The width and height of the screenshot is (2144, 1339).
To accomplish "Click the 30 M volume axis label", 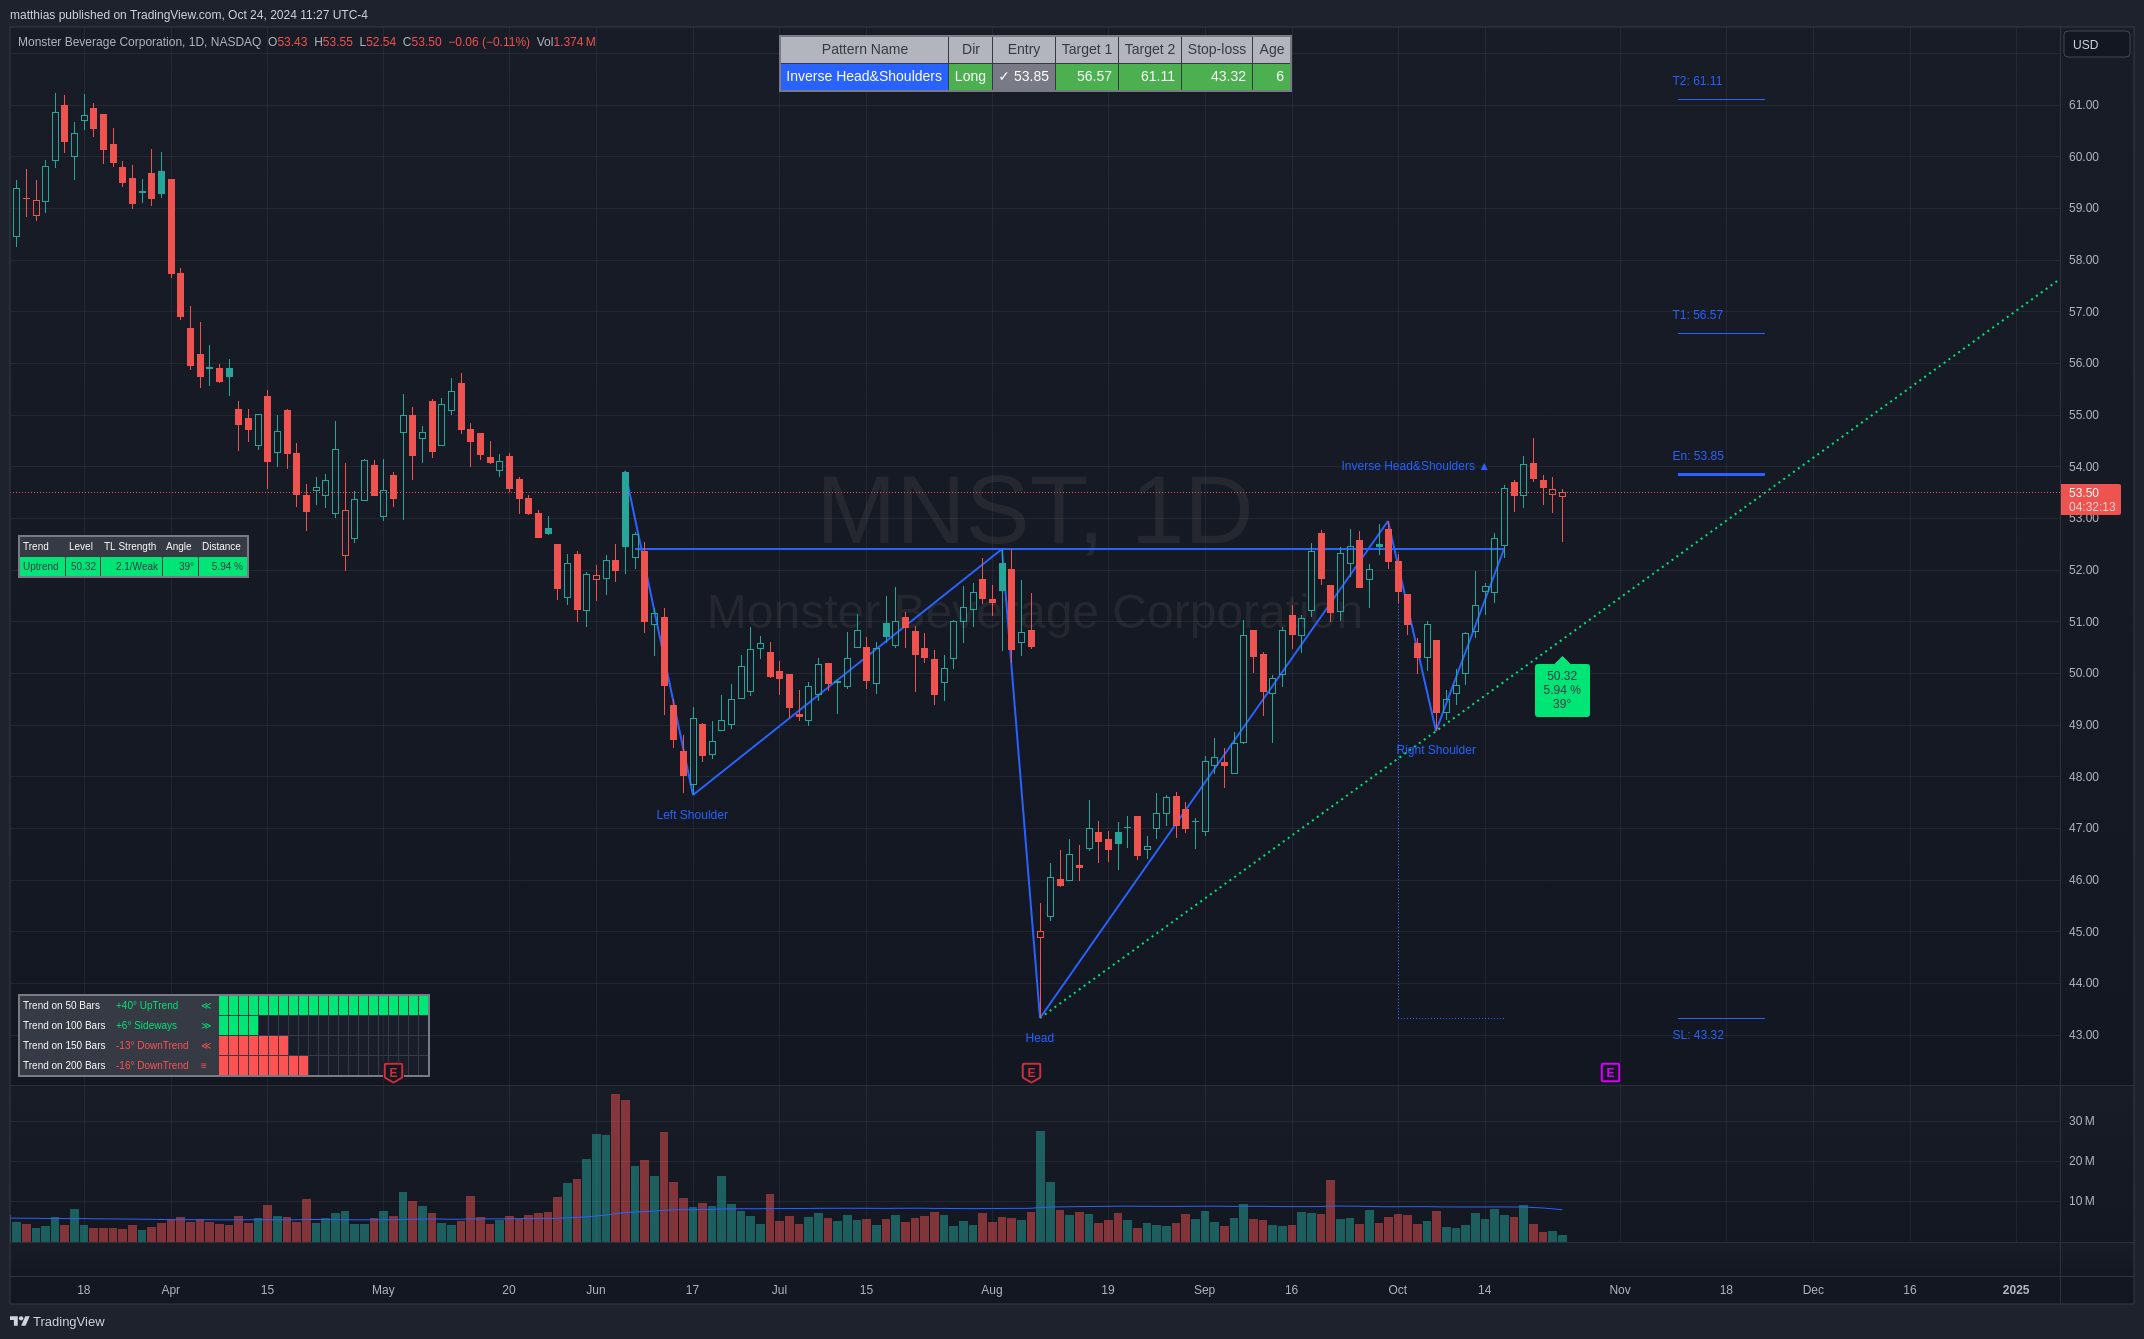I will click(x=2082, y=1121).
